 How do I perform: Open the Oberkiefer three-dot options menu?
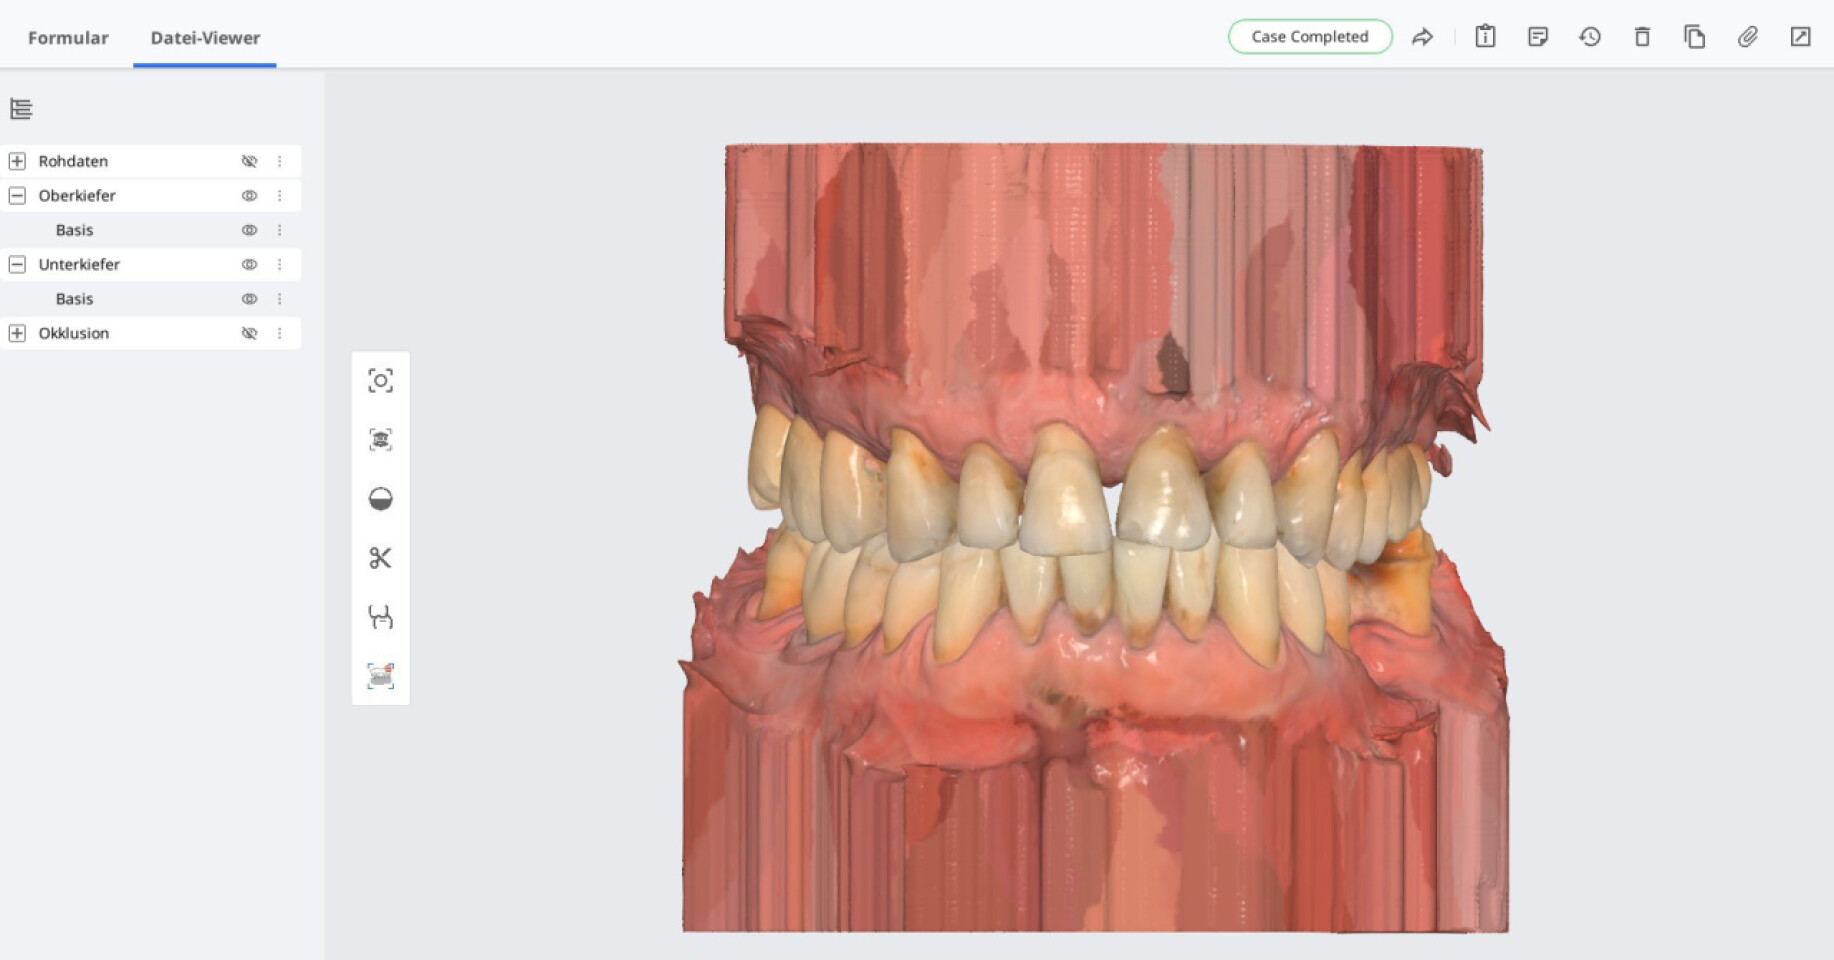[x=280, y=196]
